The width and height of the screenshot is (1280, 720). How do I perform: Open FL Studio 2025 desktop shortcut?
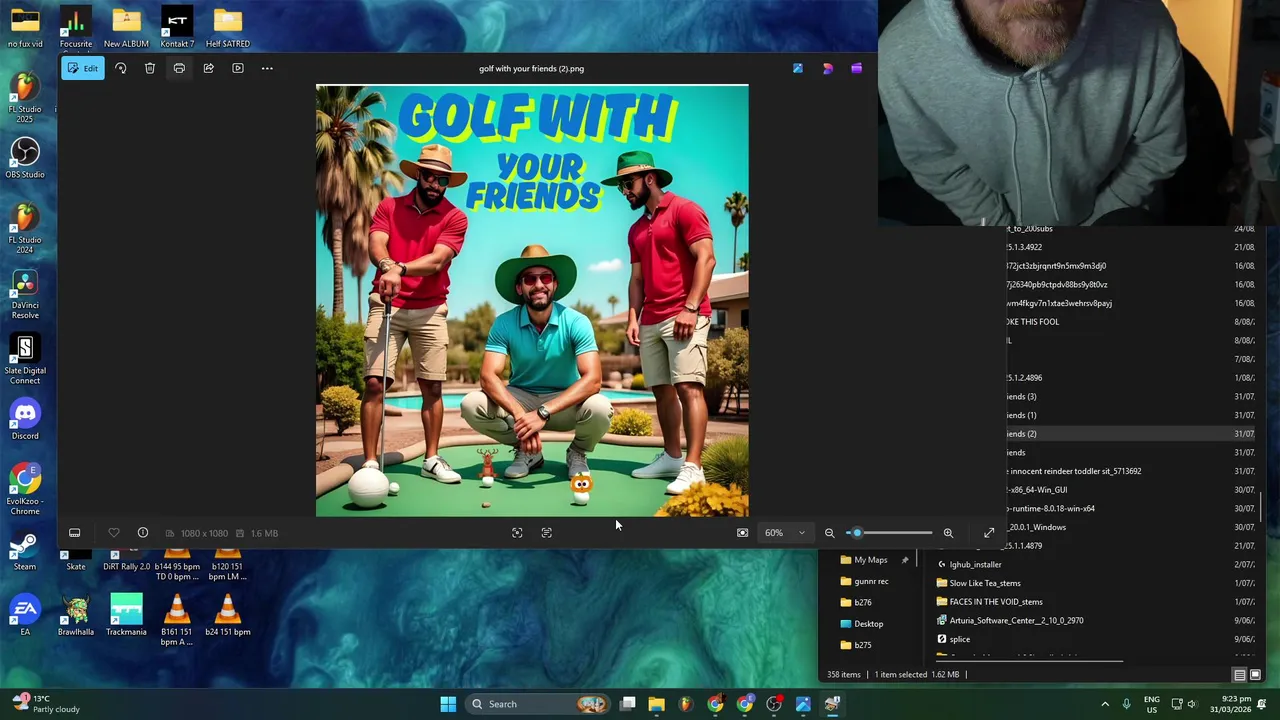coord(25,97)
